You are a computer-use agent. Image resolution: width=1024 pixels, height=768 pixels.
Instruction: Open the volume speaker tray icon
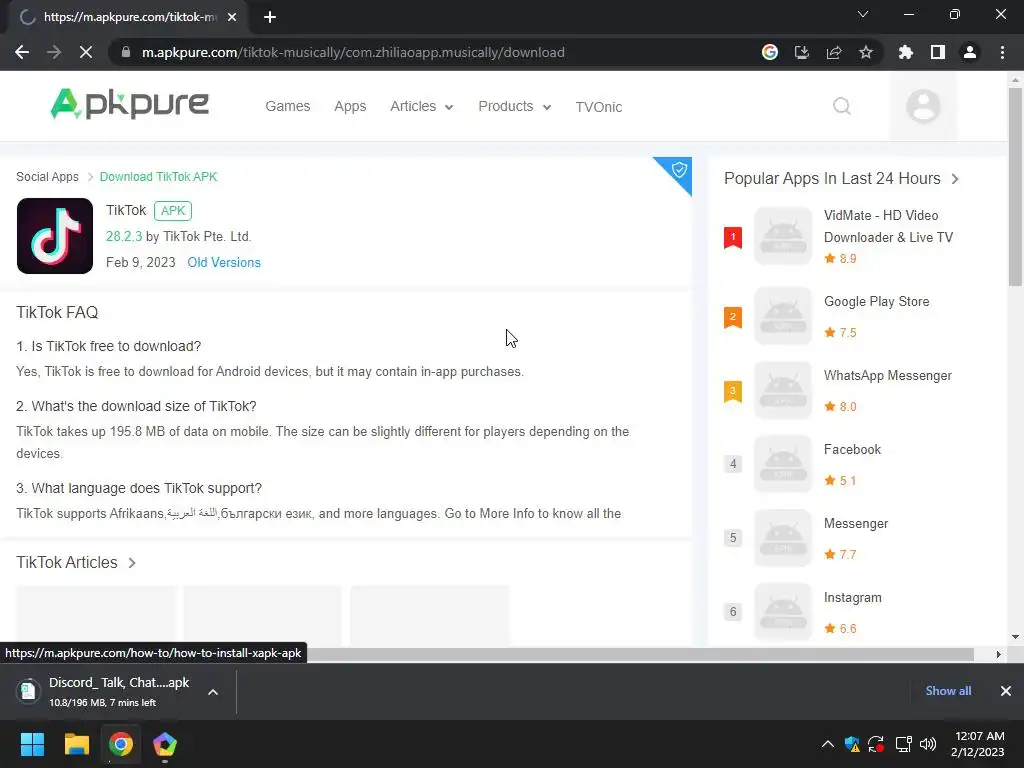click(927, 744)
